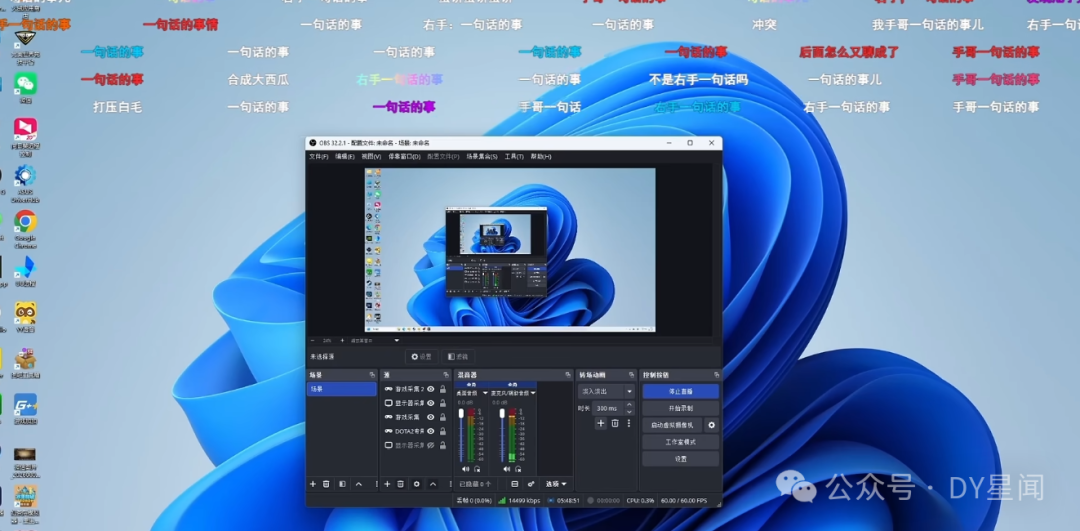Undock the 控制按钮 panel with float icon
This screenshot has width=1080, height=531.
pyautogui.click(x=716, y=375)
